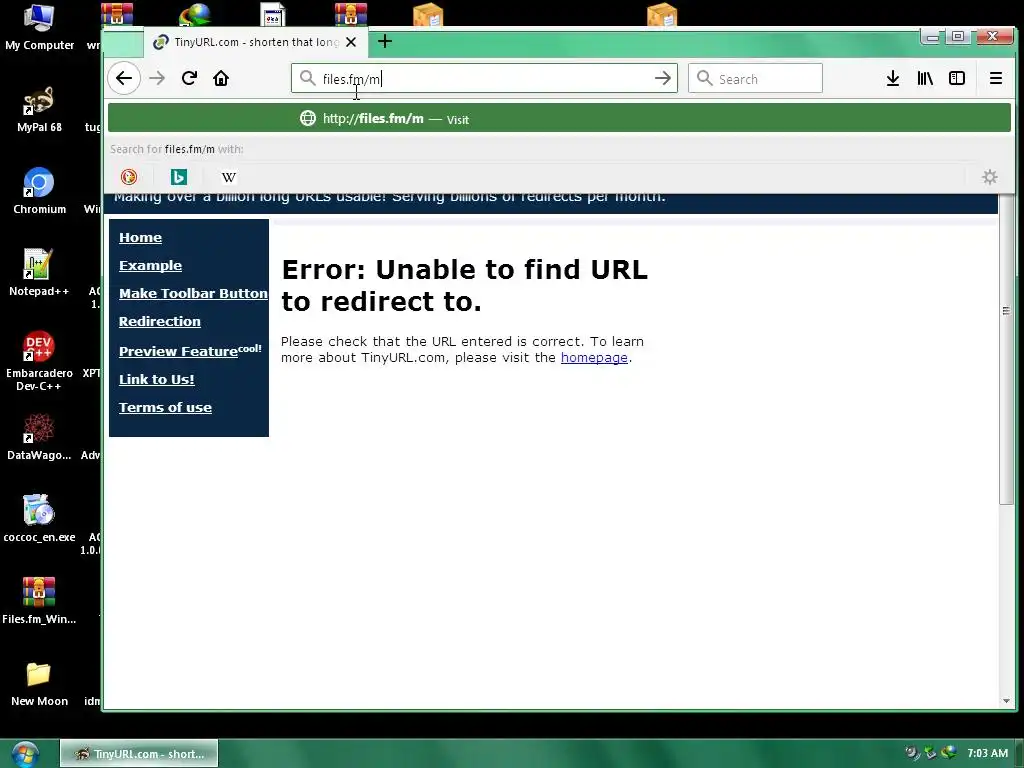This screenshot has height=768, width=1024.
Task: Launch Embarcadero Dev-C++ shortcut
Action: pos(39,361)
